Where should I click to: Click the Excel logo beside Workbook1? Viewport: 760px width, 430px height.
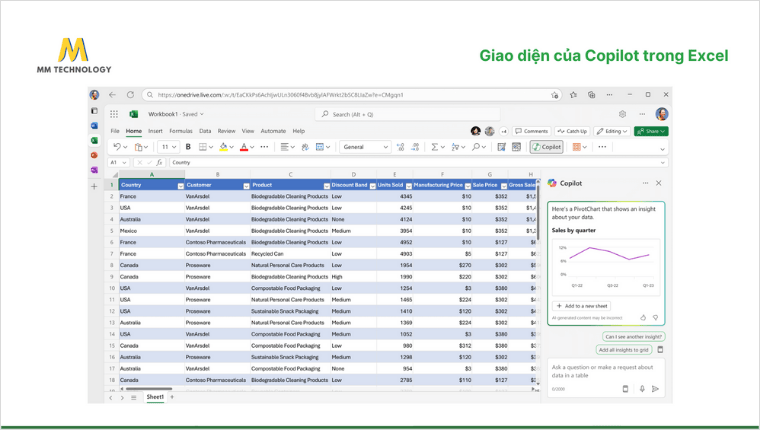134,114
